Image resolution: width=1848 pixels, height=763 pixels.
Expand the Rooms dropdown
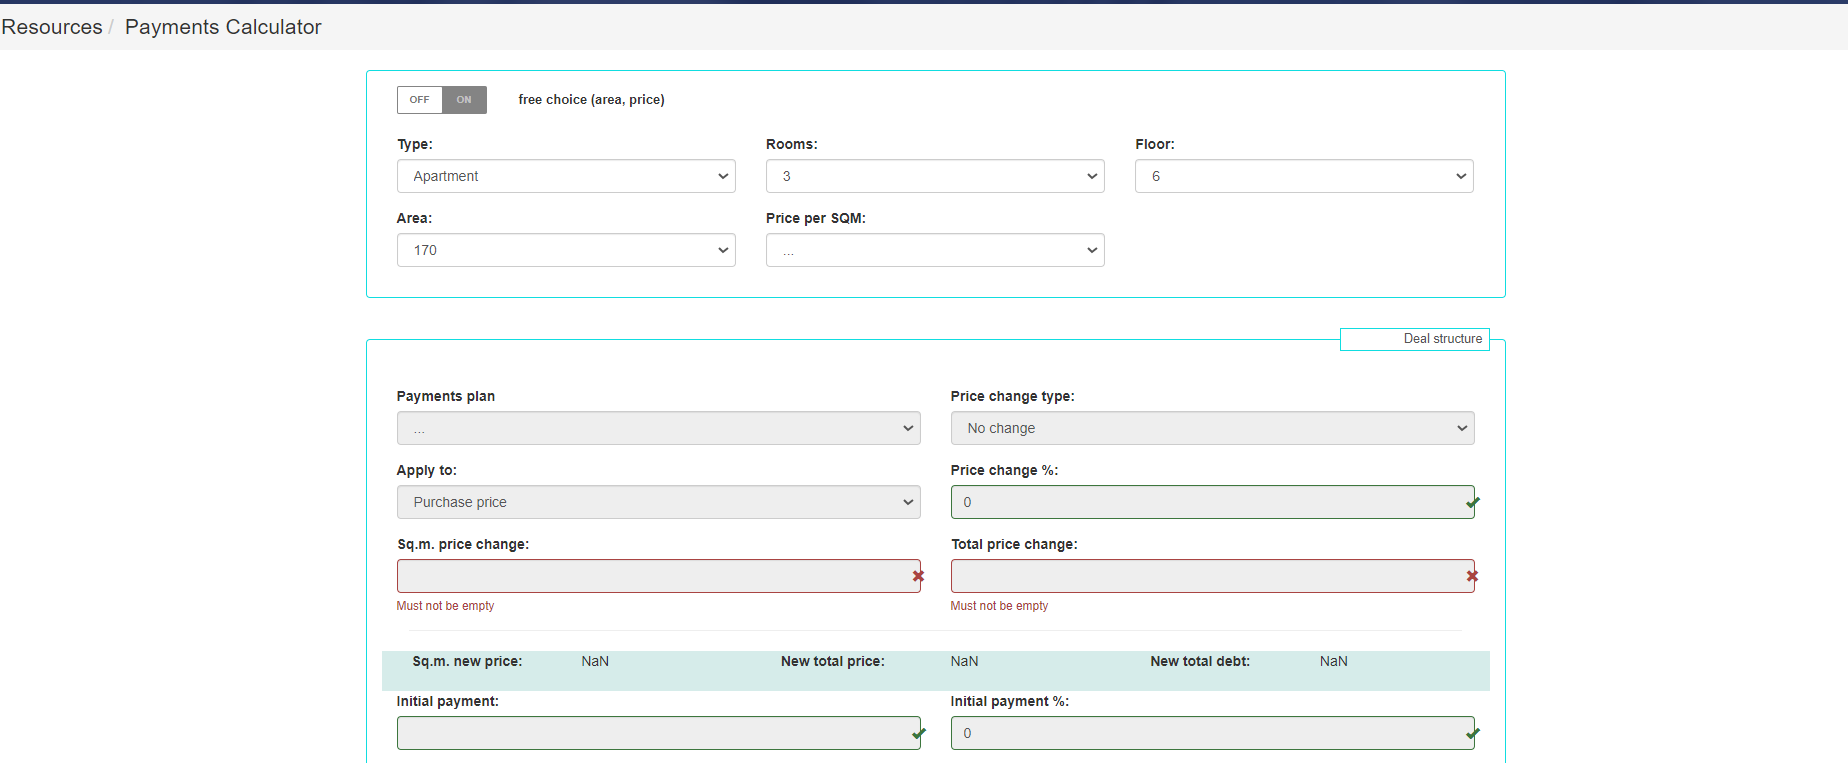coord(935,176)
